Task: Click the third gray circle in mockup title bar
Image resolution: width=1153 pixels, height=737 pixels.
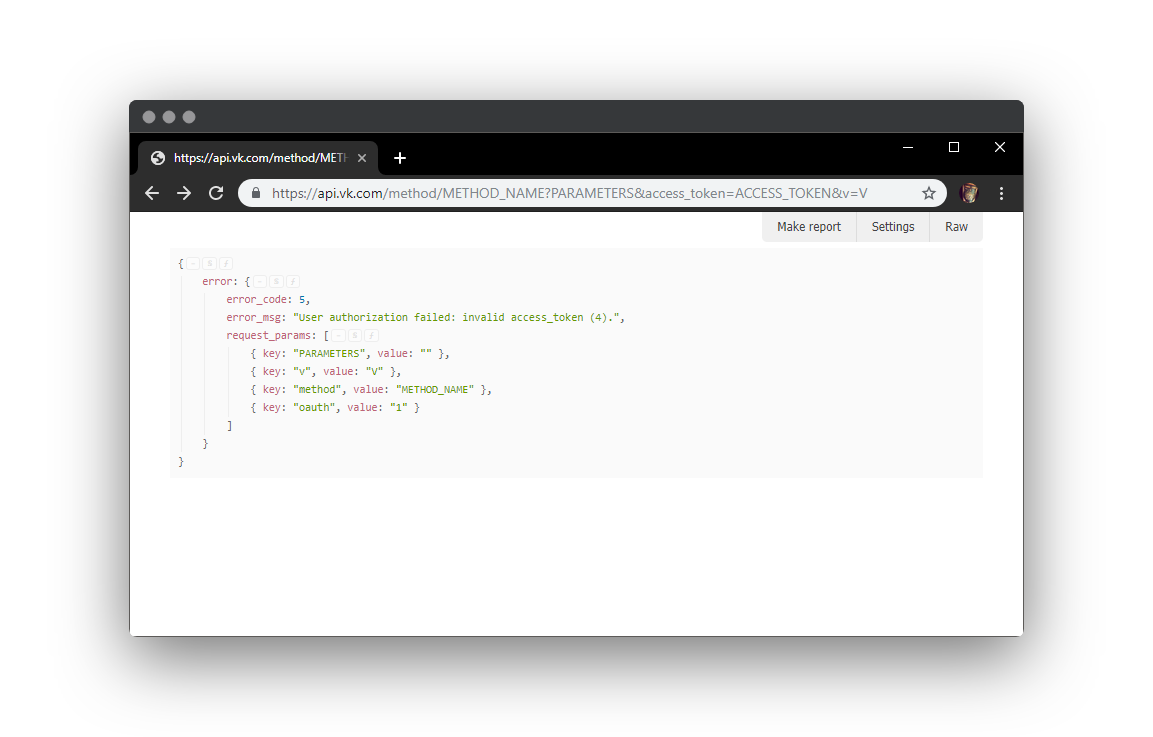Action: coord(189,117)
